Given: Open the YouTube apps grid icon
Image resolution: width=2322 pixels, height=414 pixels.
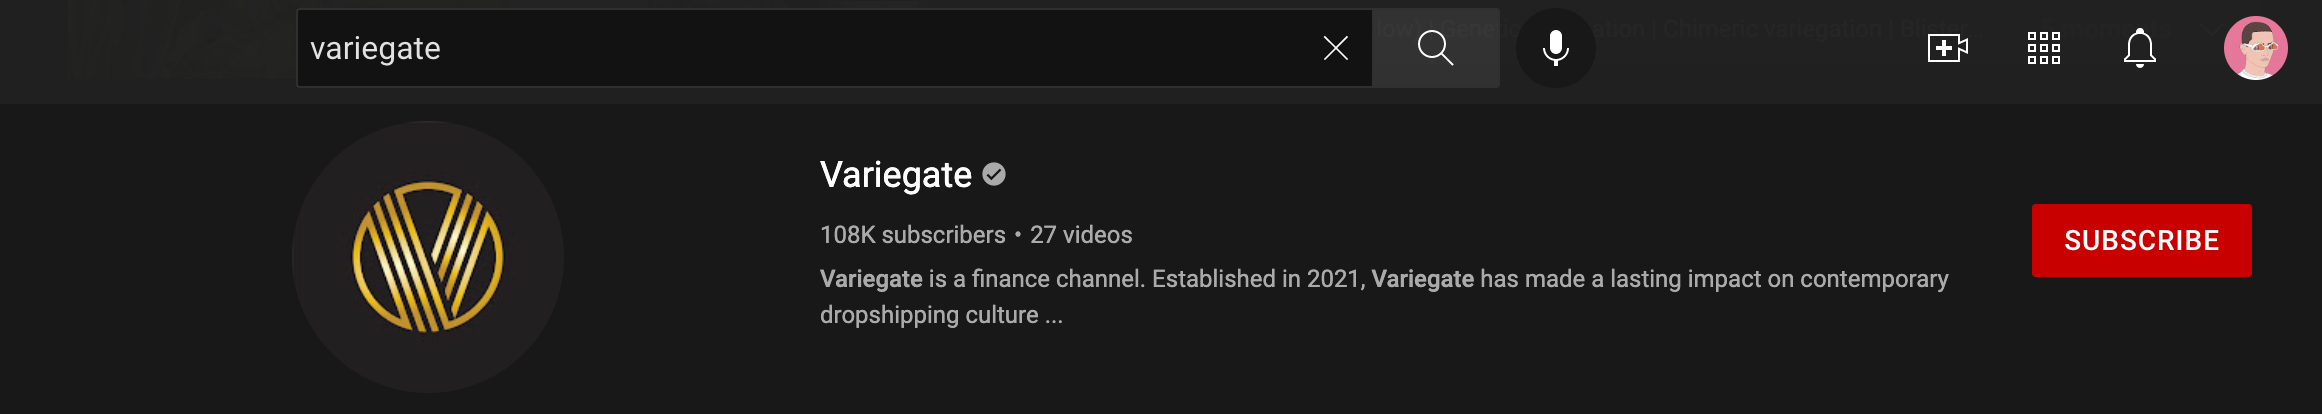Looking at the screenshot, I should pos(2043,48).
